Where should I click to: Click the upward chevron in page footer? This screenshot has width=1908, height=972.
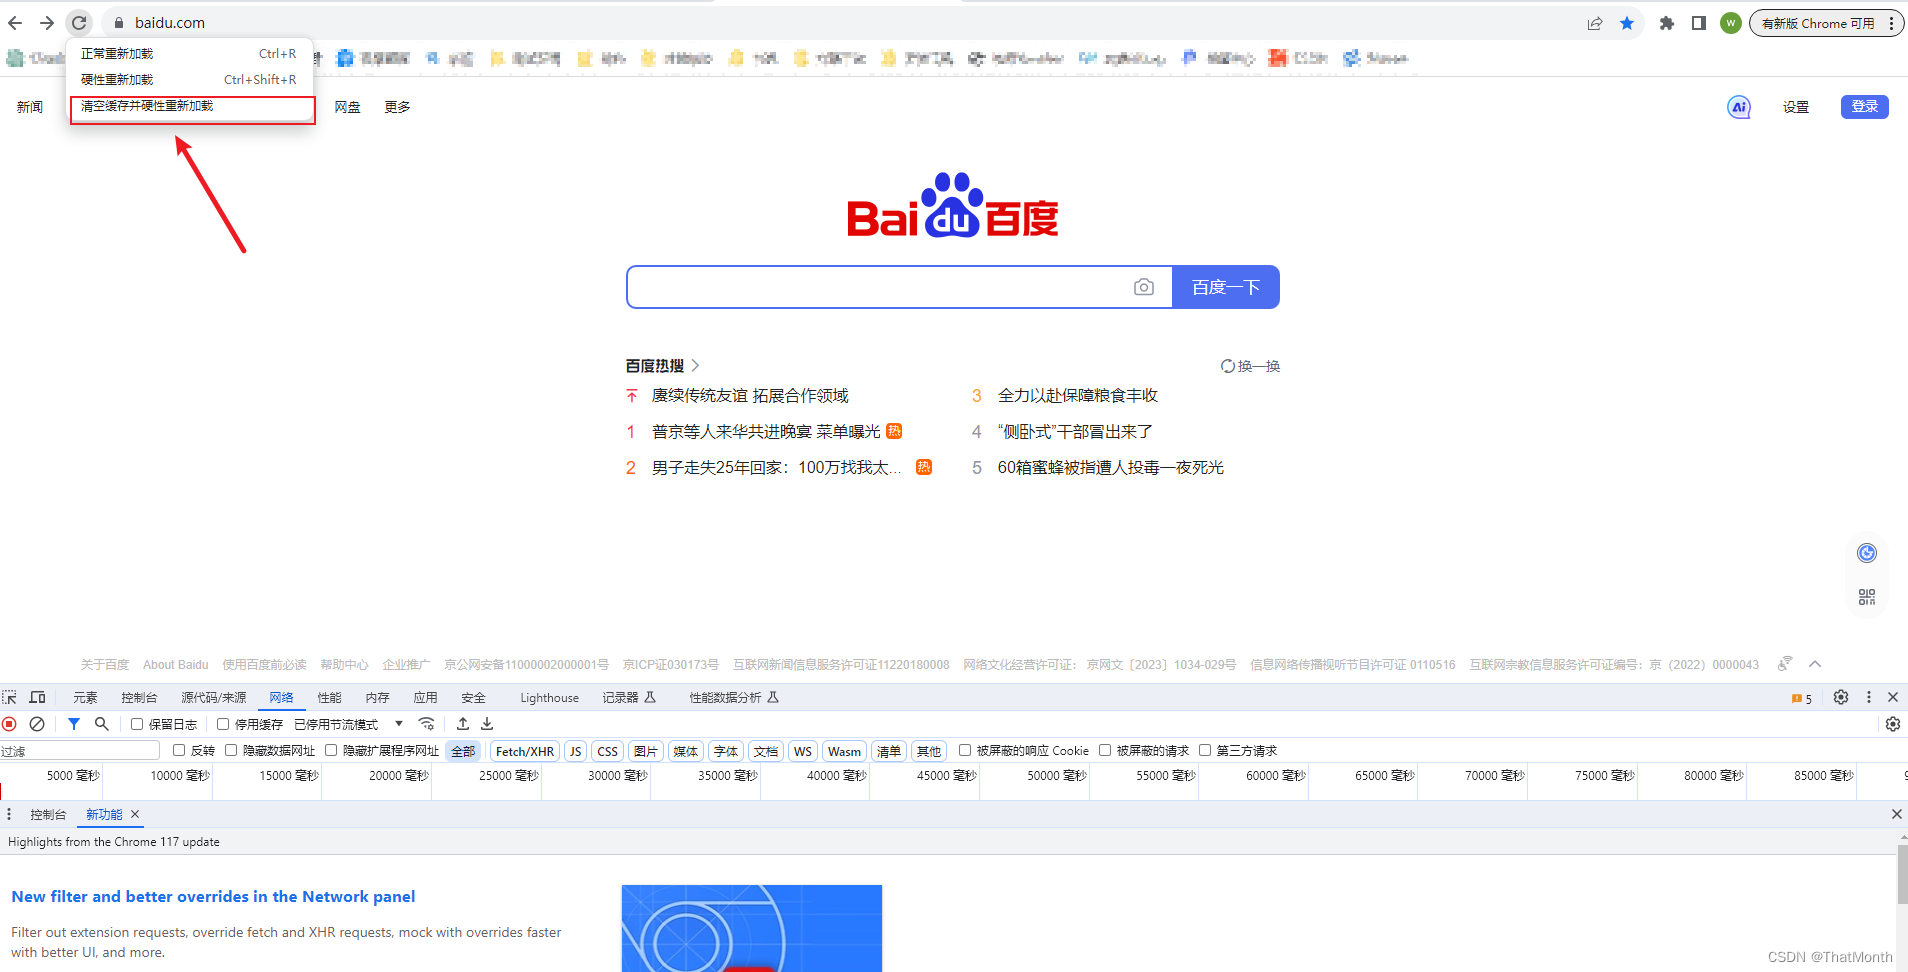pos(1815,664)
